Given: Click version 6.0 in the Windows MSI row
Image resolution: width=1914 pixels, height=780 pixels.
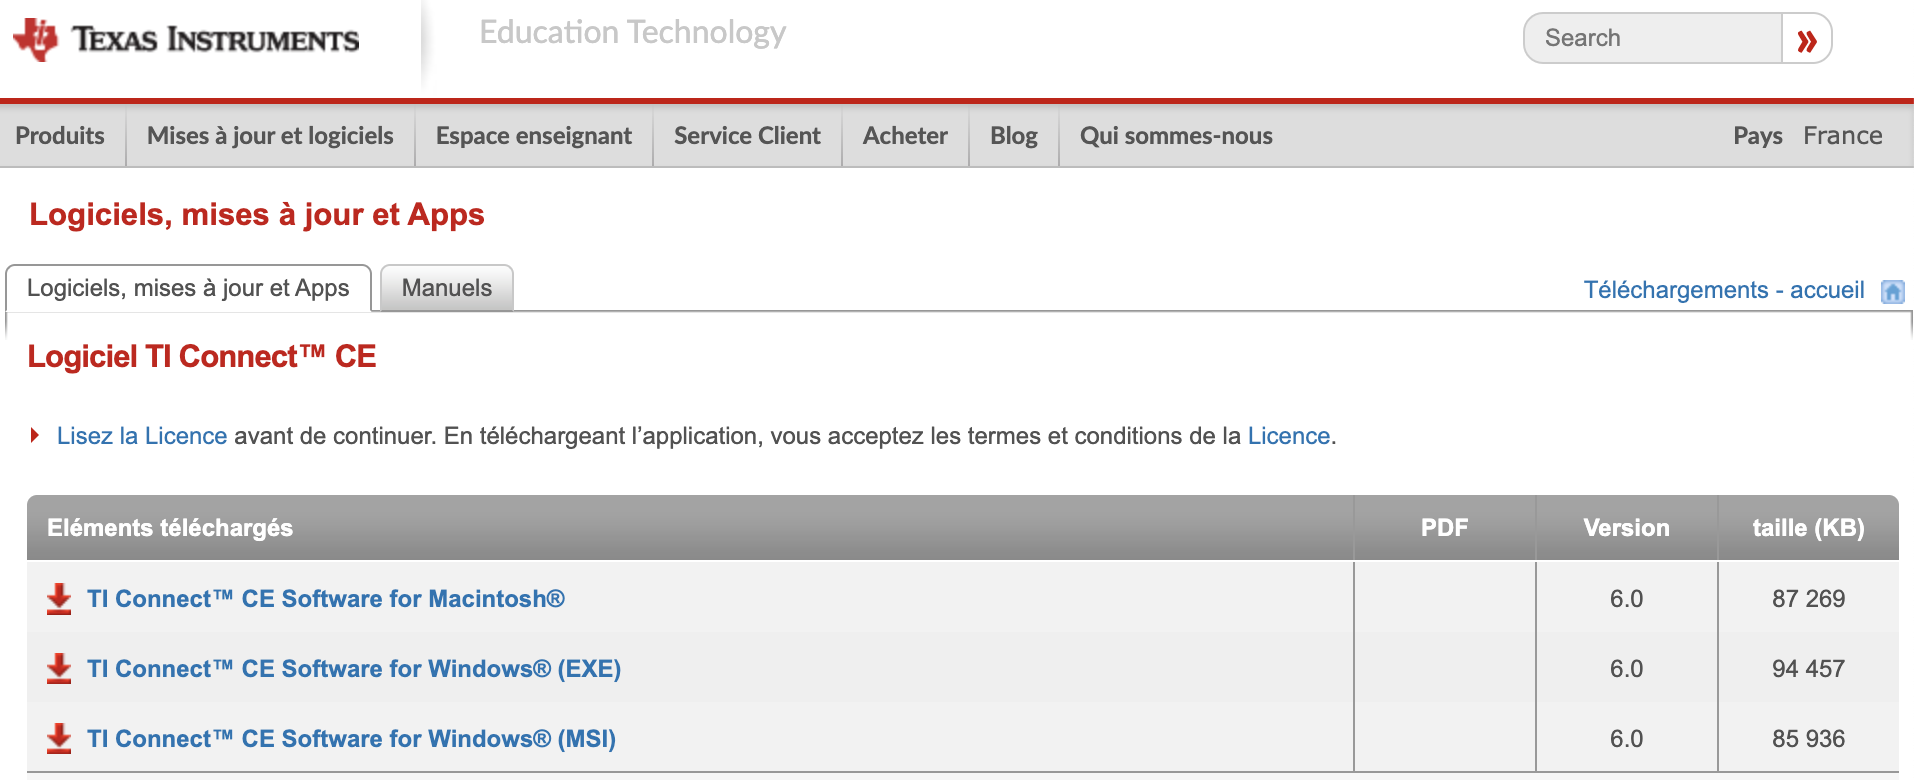Looking at the screenshot, I should [1626, 739].
